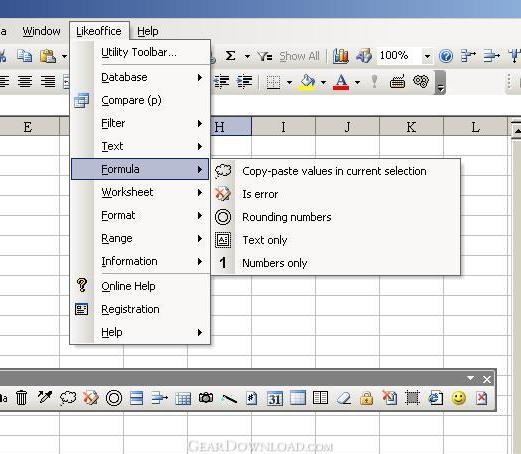521x454 pixels.
Task: Click the calendar 31 icon
Action: 275,398
